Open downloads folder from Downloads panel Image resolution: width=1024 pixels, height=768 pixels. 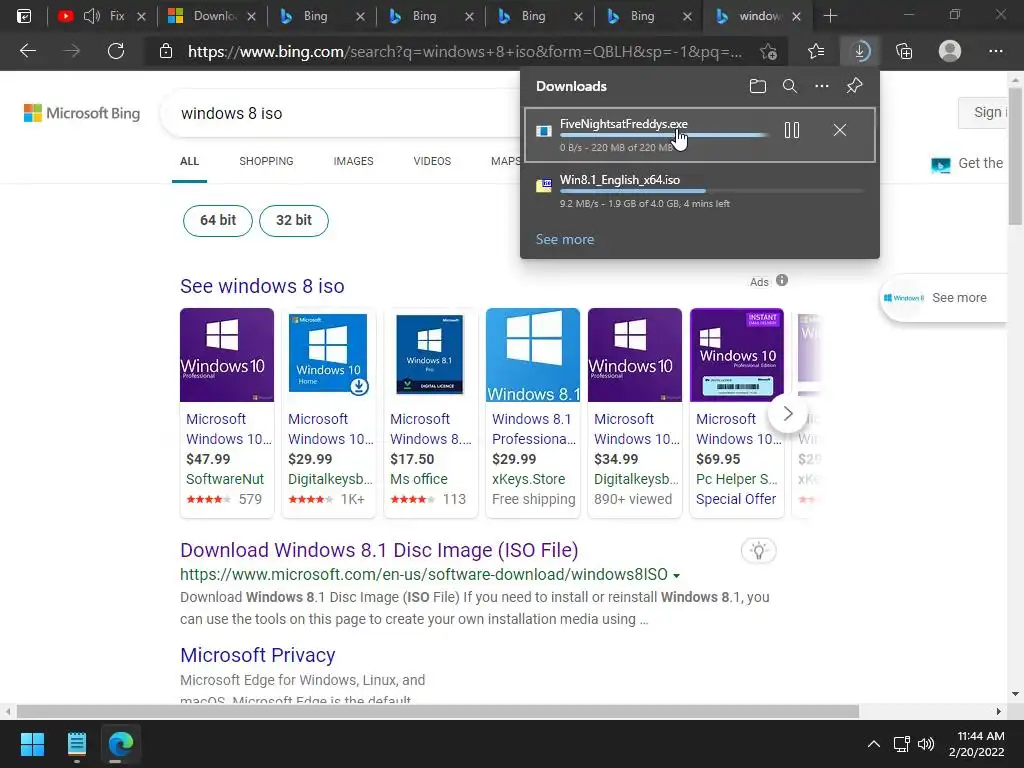(758, 86)
